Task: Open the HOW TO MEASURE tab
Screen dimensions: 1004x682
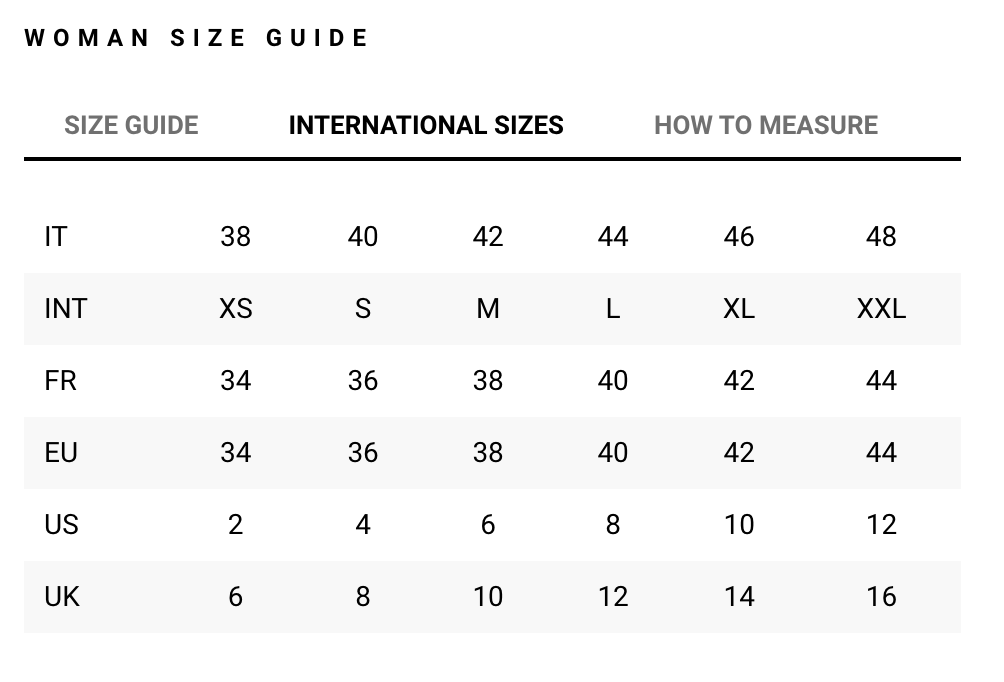Action: pos(766,125)
